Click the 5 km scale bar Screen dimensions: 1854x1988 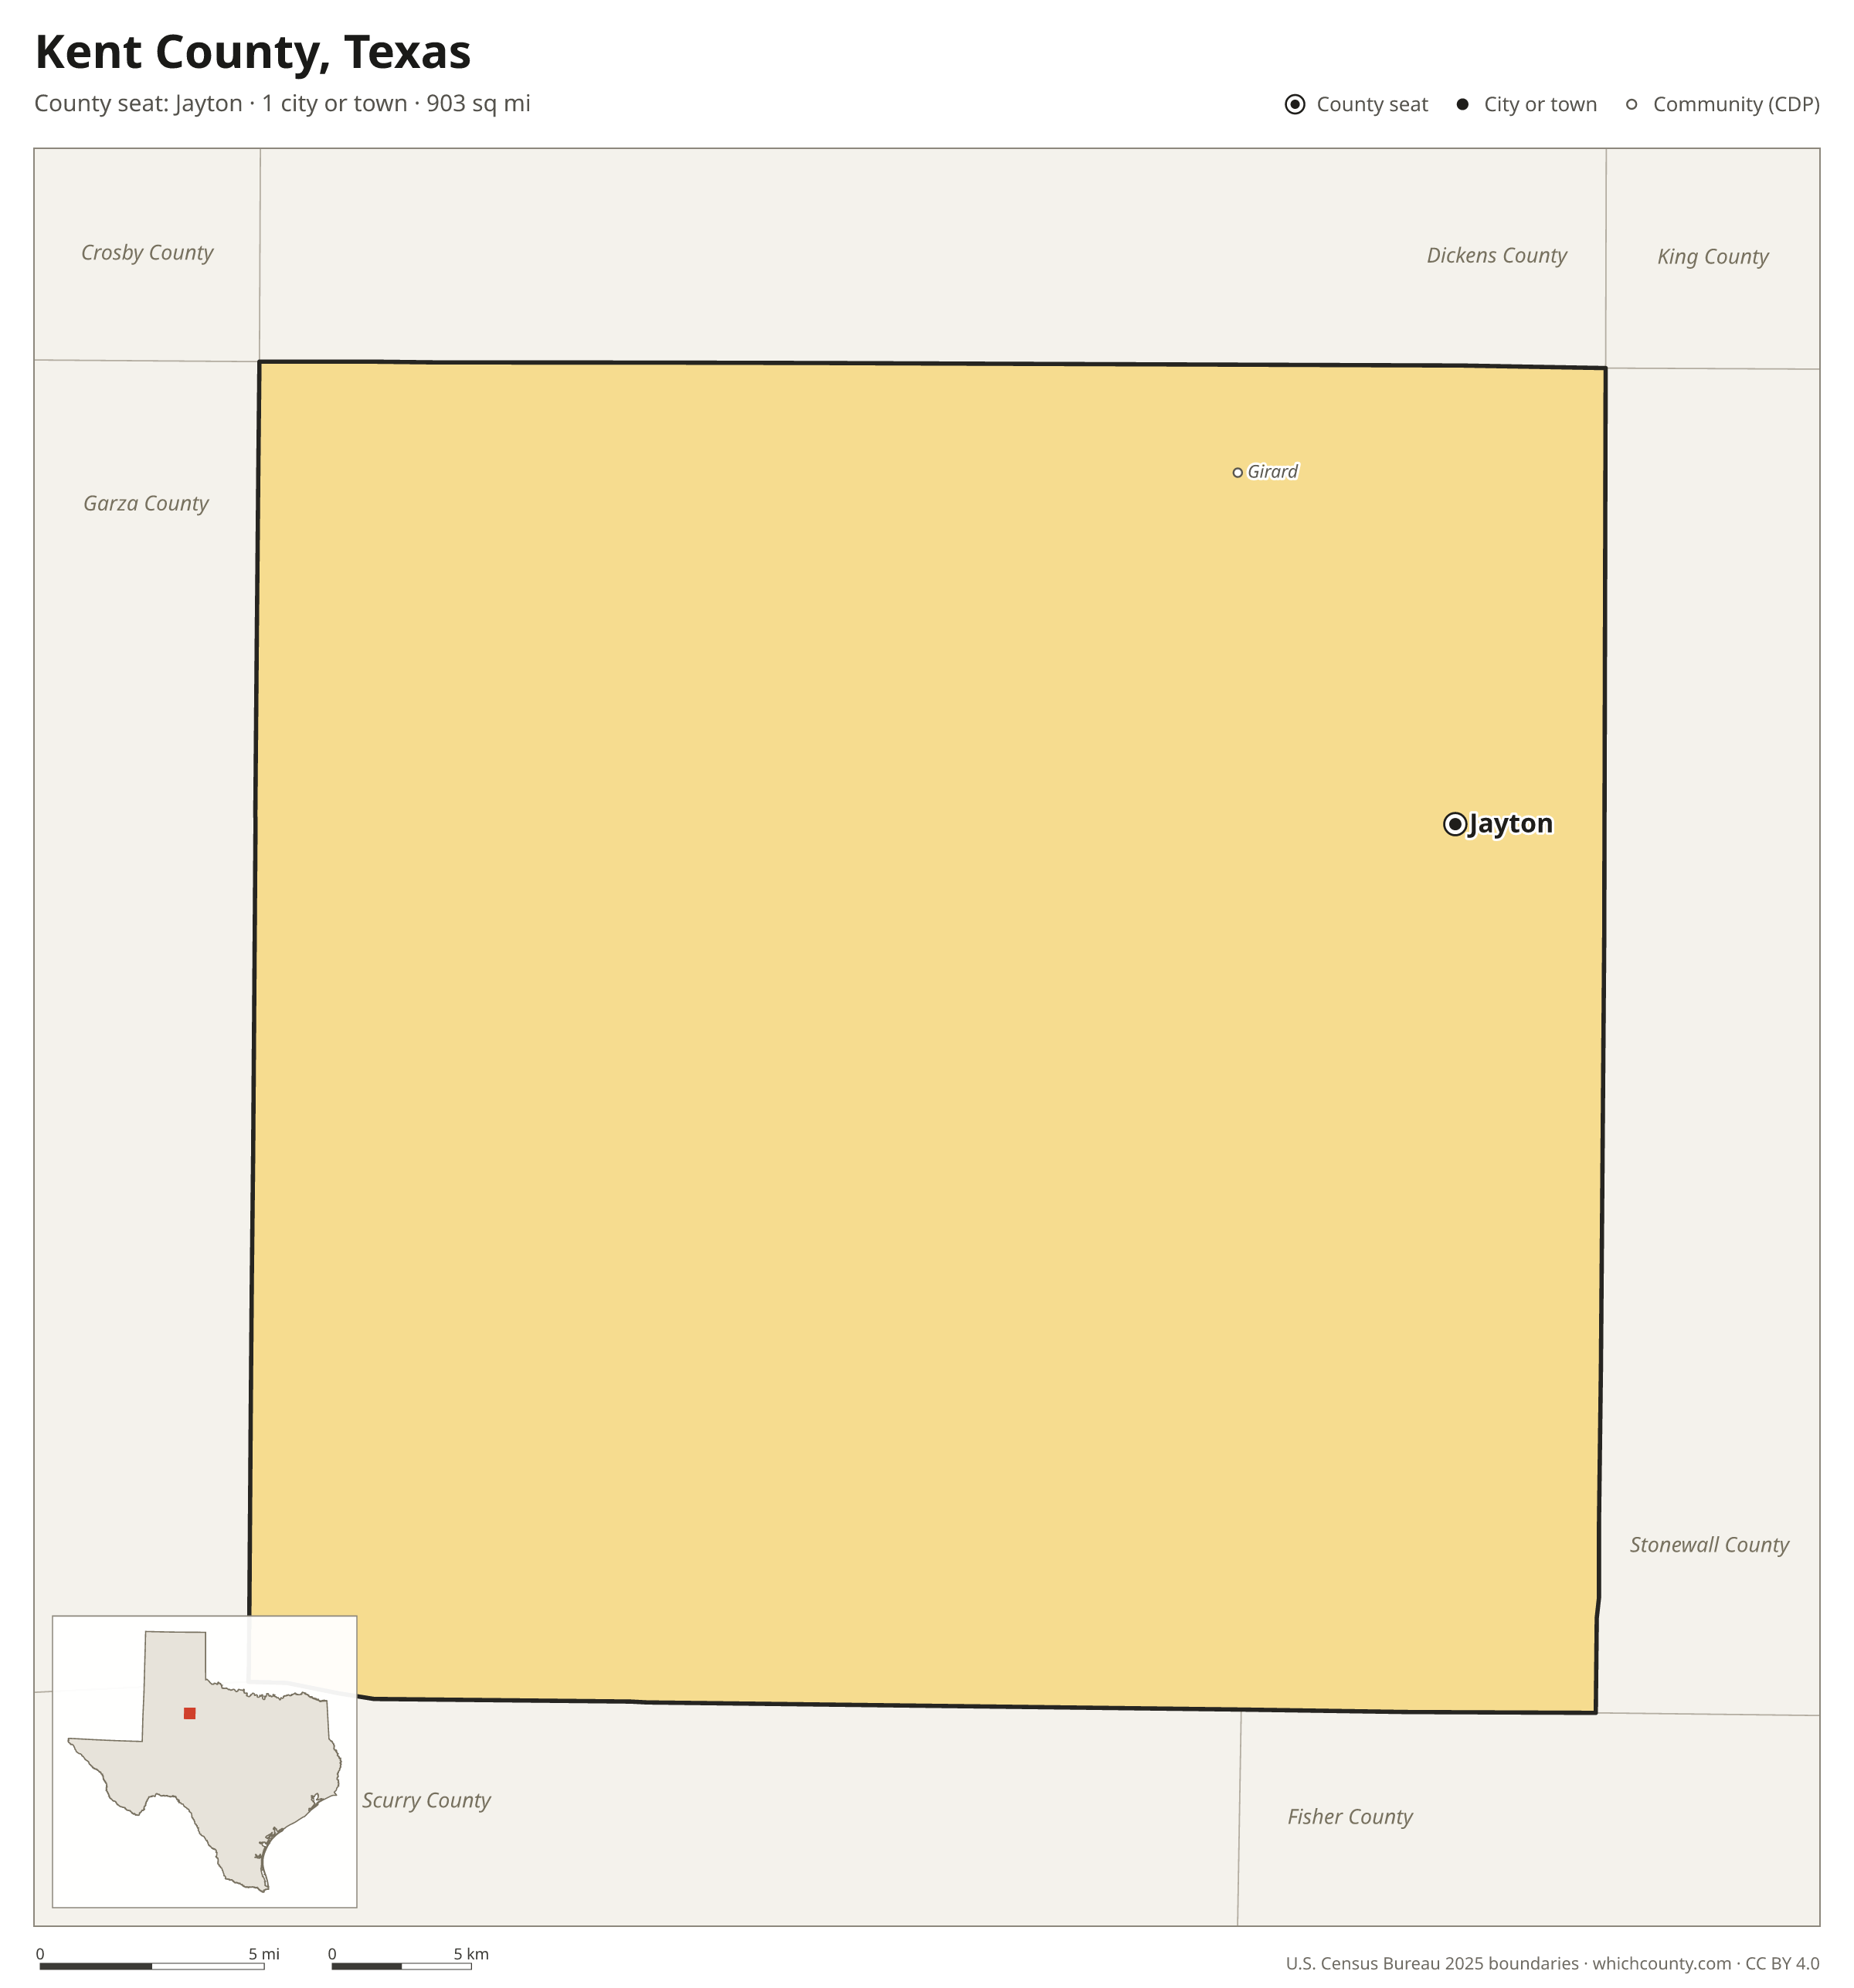click(401, 1966)
